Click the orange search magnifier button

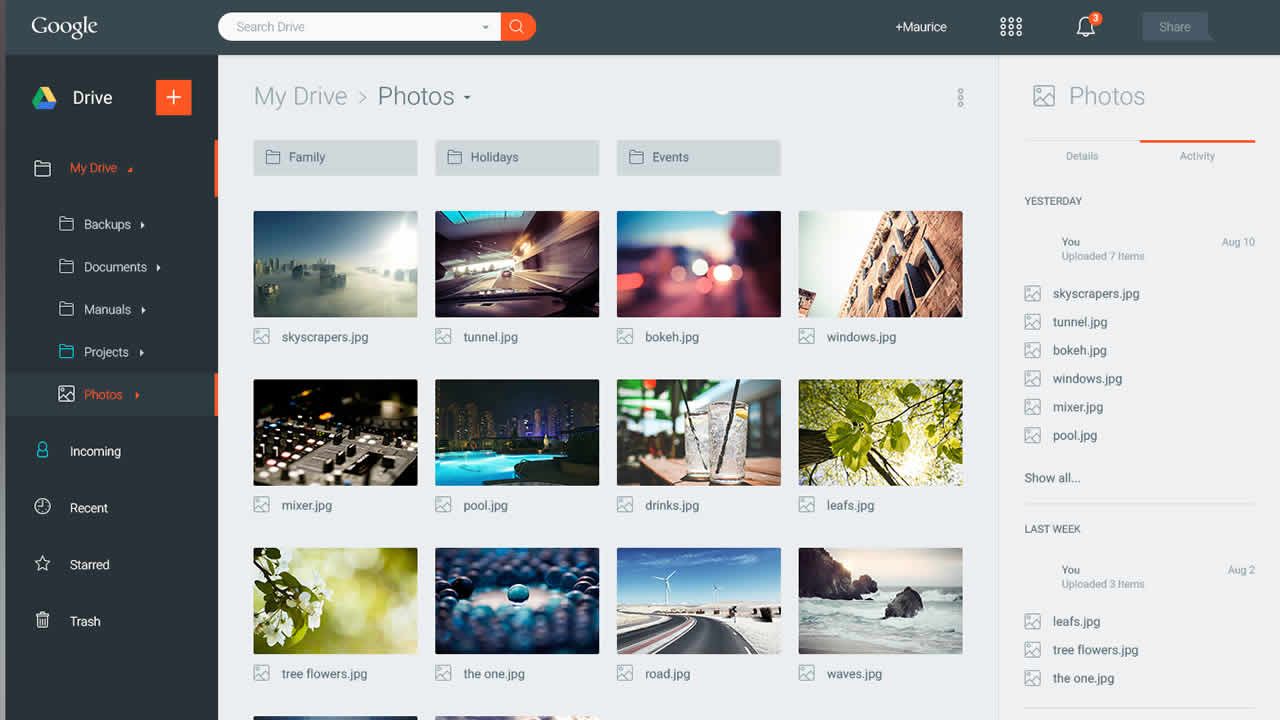pyautogui.click(x=517, y=27)
